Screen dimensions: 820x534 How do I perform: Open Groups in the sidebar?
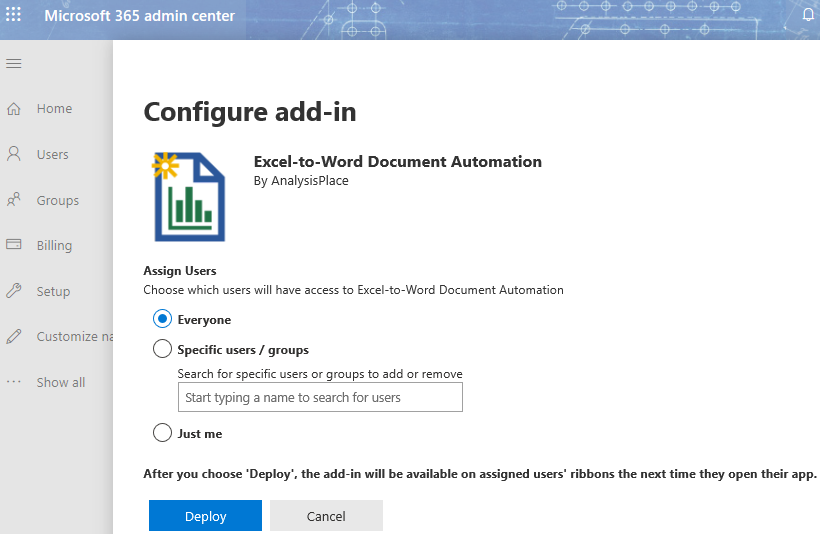(56, 200)
